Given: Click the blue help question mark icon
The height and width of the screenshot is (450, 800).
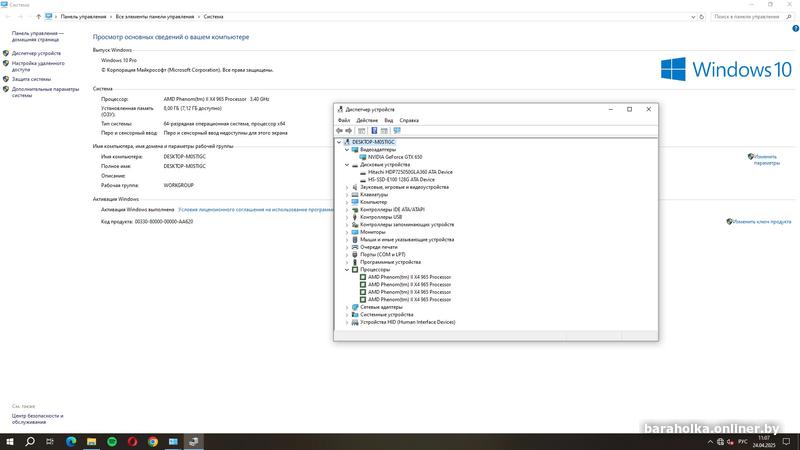Looking at the screenshot, I should pos(795,29).
